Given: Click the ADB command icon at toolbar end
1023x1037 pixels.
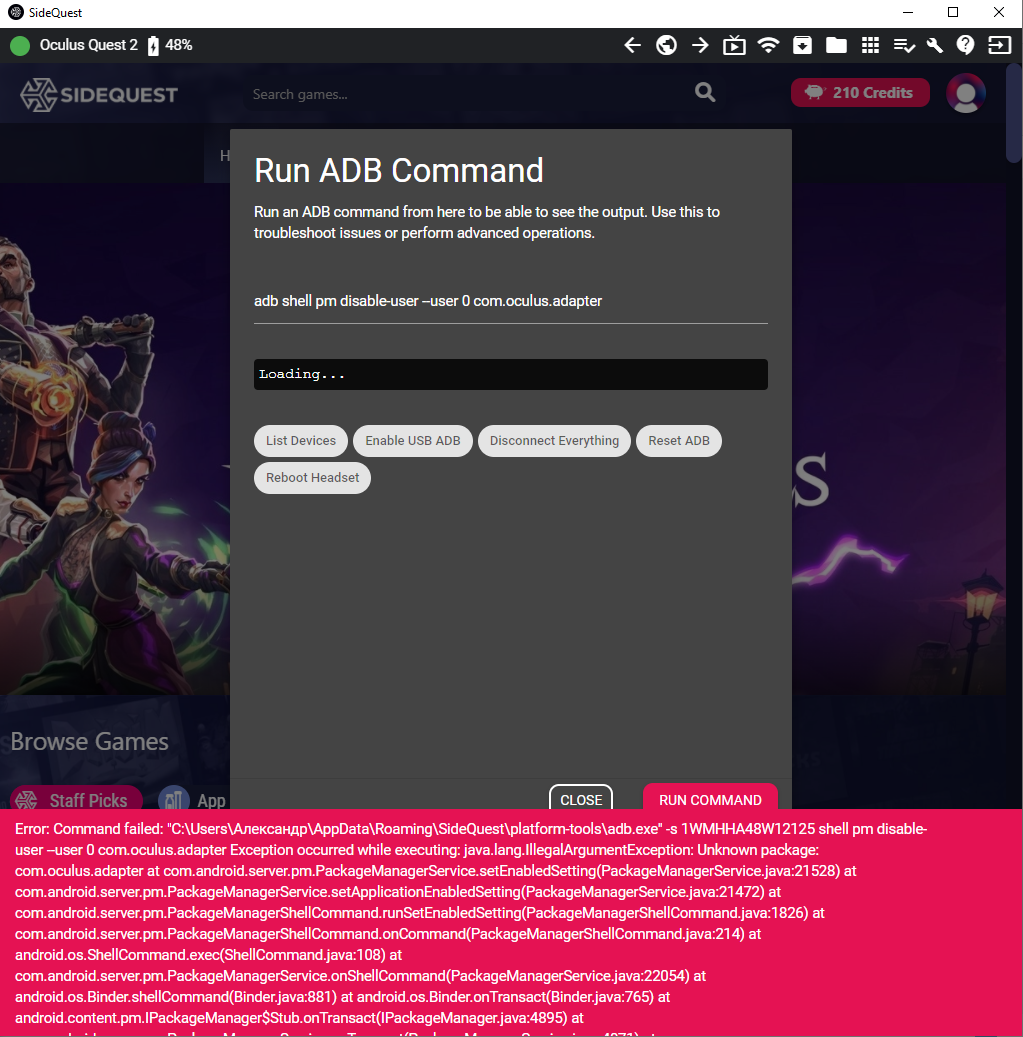Looking at the screenshot, I should pos(999,45).
